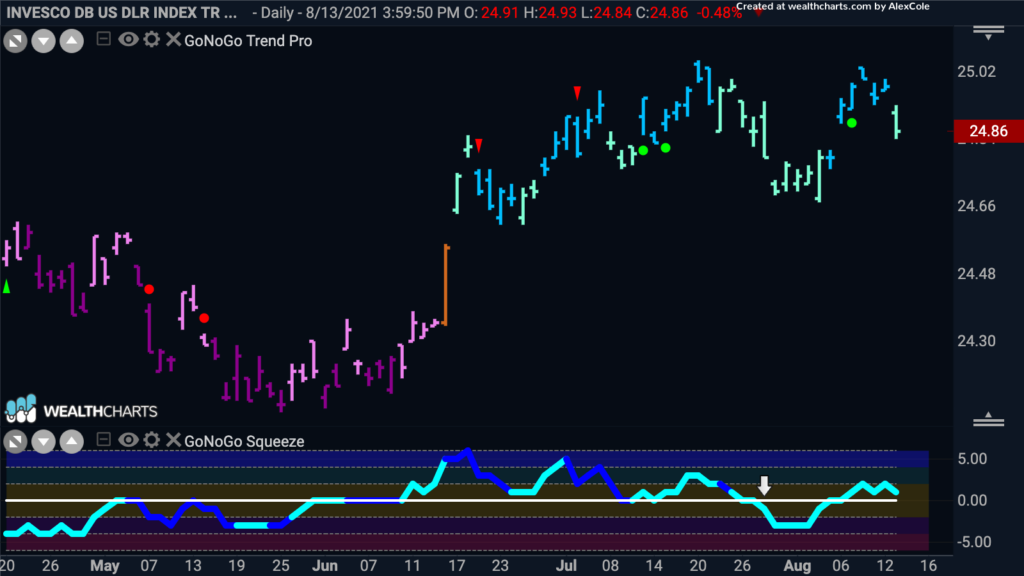Collapse the GoNoGo Trend Pro indicator
The width and height of the screenshot is (1024, 576).
[103, 39]
